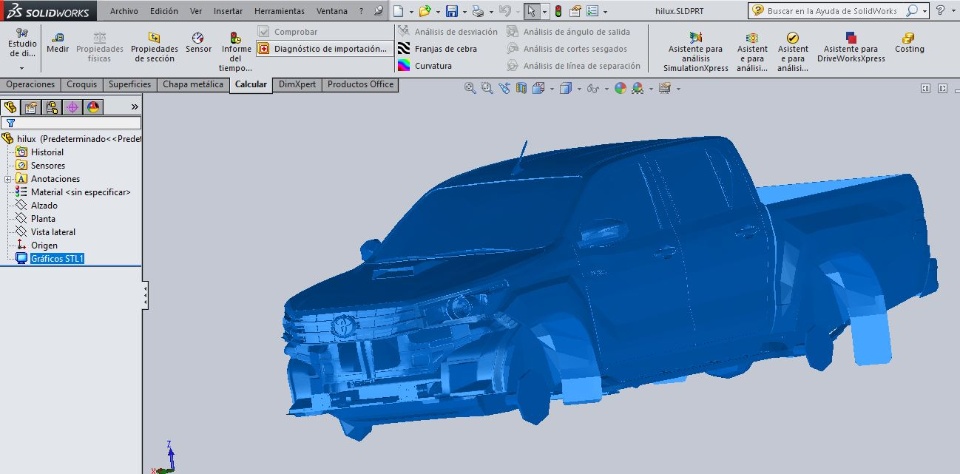
Task: Open the Medir measurement tool
Action: pos(58,43)
